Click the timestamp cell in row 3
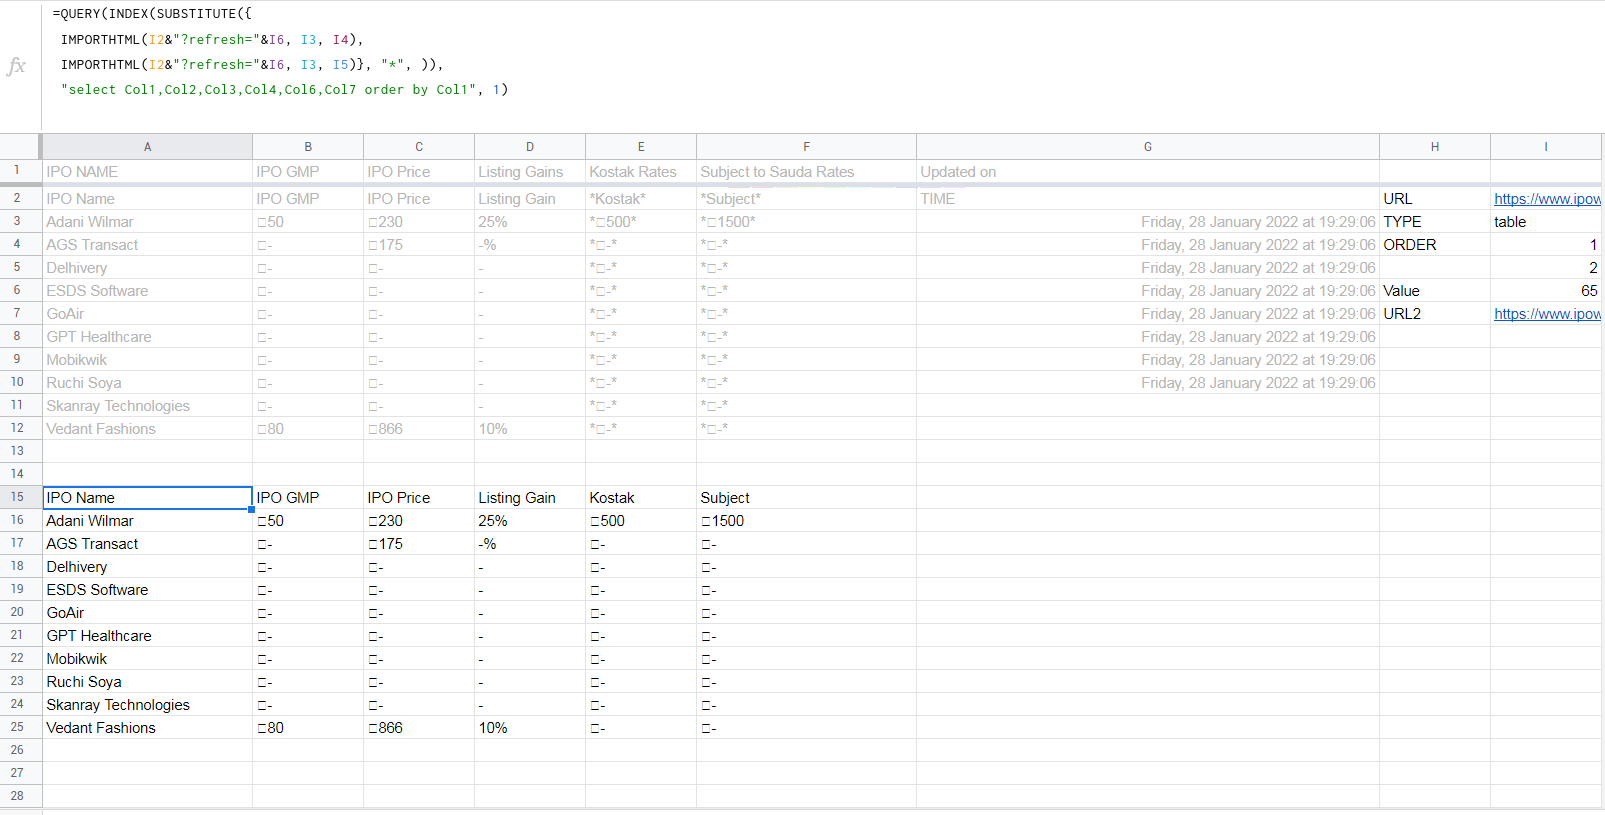This screenshot has width=1605, height=815. coord(1148,222)
